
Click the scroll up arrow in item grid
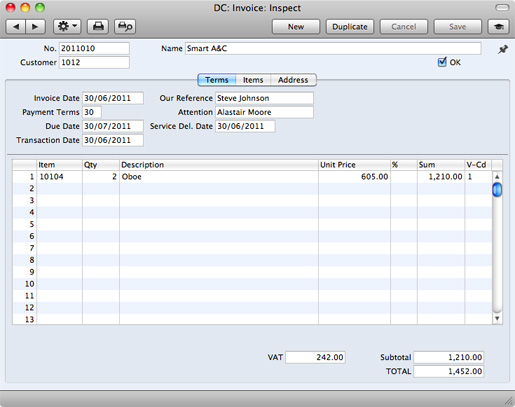tap(497, 177)
